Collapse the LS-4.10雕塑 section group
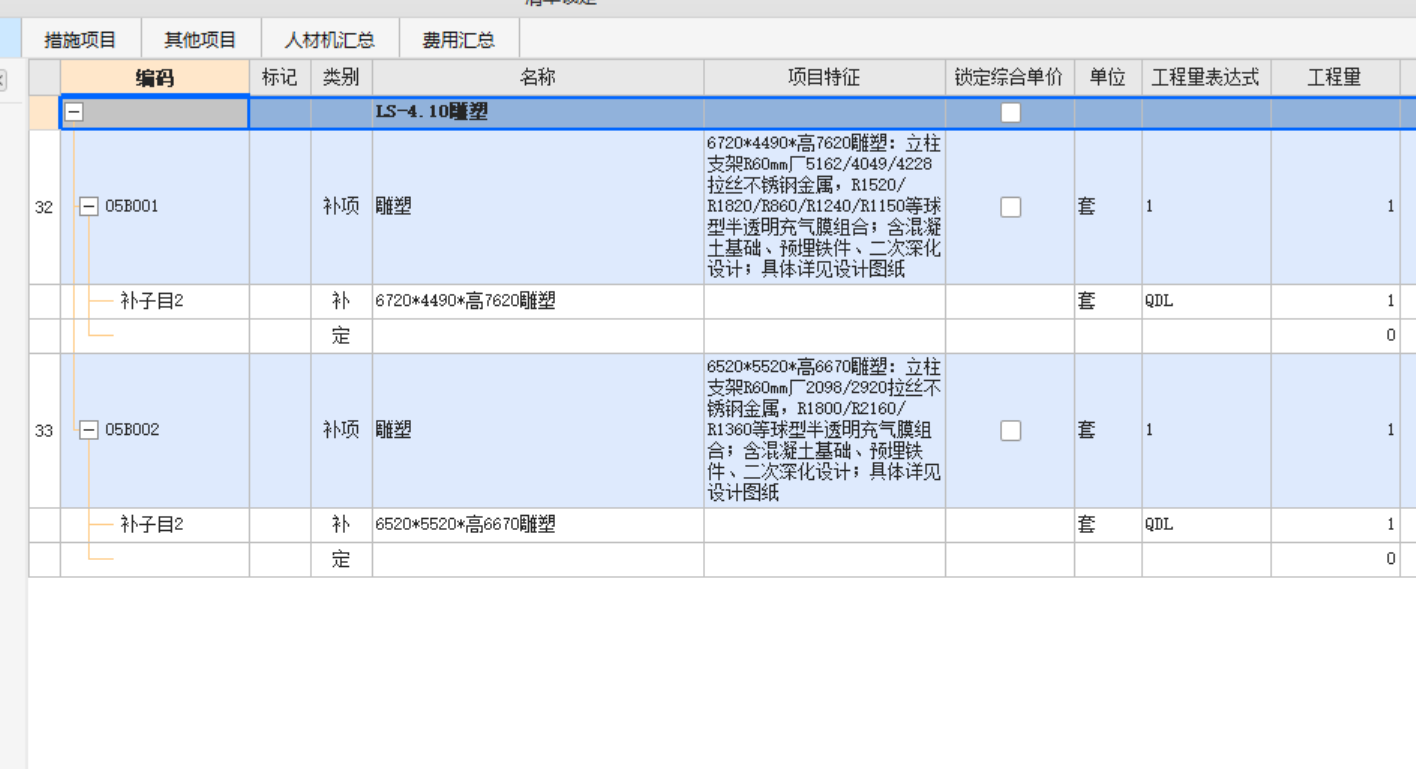This screenshot has height=769, width=1416. pyautogui.click(x=74, y=113)
